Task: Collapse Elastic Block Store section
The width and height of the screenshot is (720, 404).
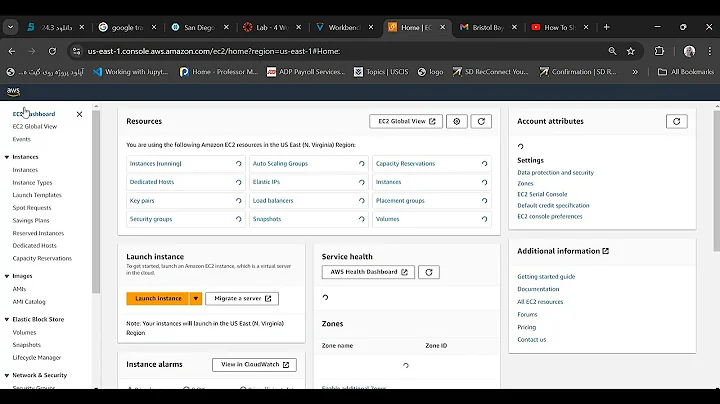Action: coord(6,320)
